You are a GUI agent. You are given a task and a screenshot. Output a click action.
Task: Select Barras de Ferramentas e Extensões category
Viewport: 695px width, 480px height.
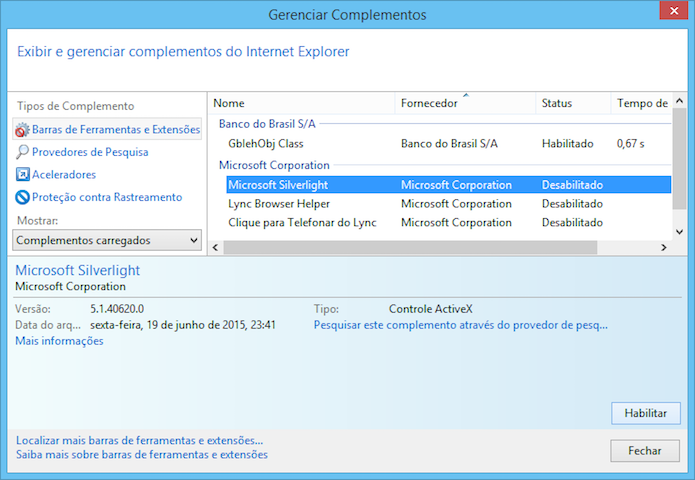pos(115,130)
